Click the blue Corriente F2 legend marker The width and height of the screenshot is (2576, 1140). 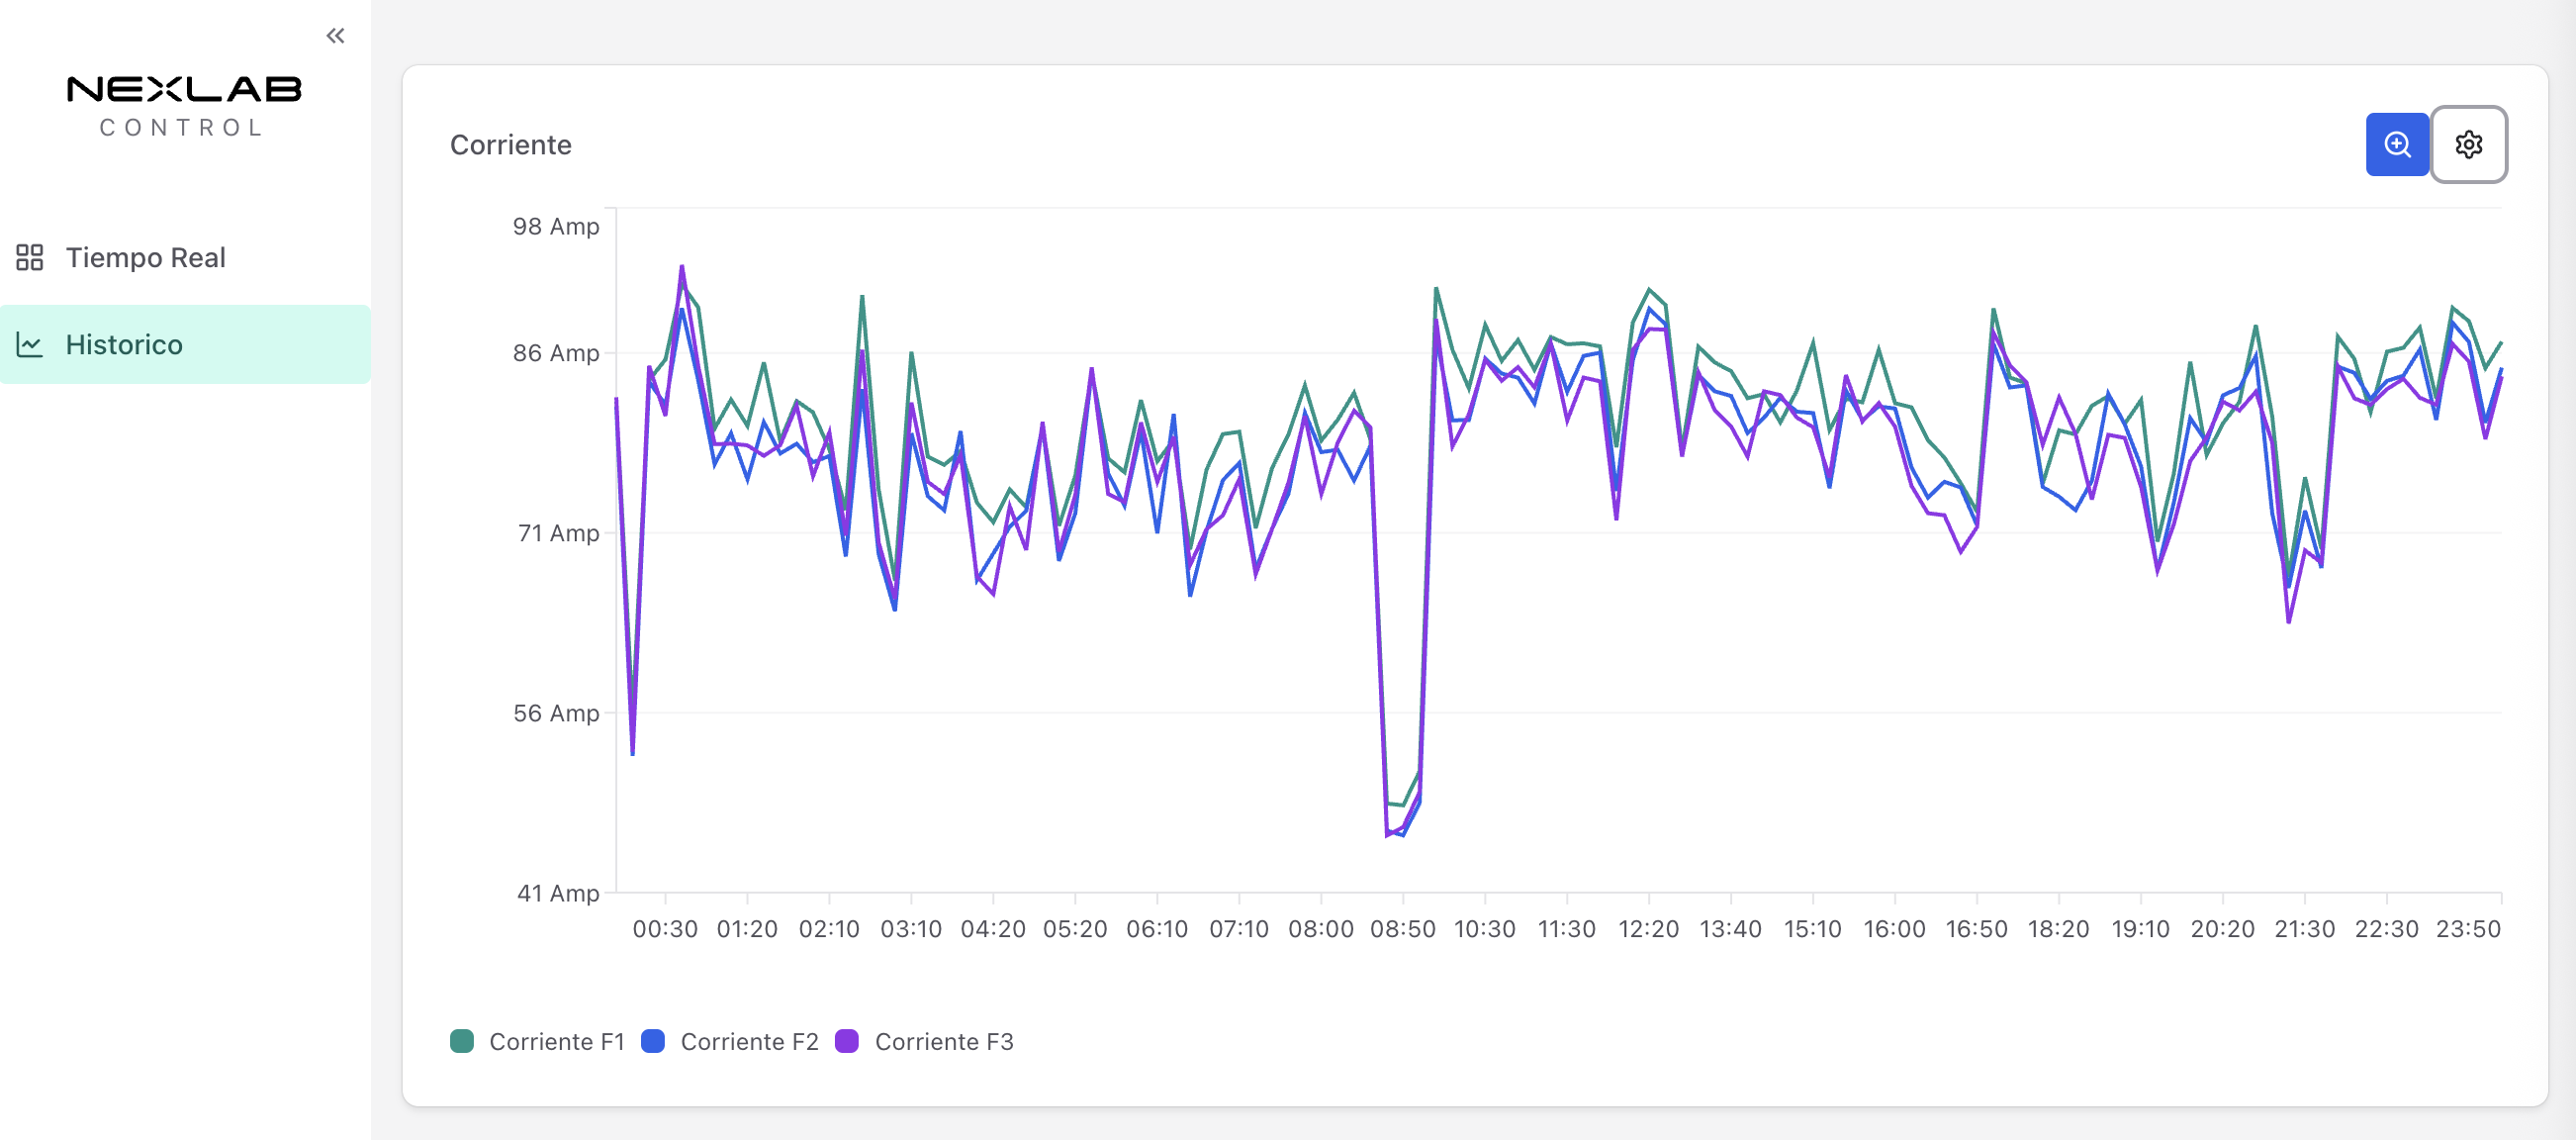pos(656,1041)
